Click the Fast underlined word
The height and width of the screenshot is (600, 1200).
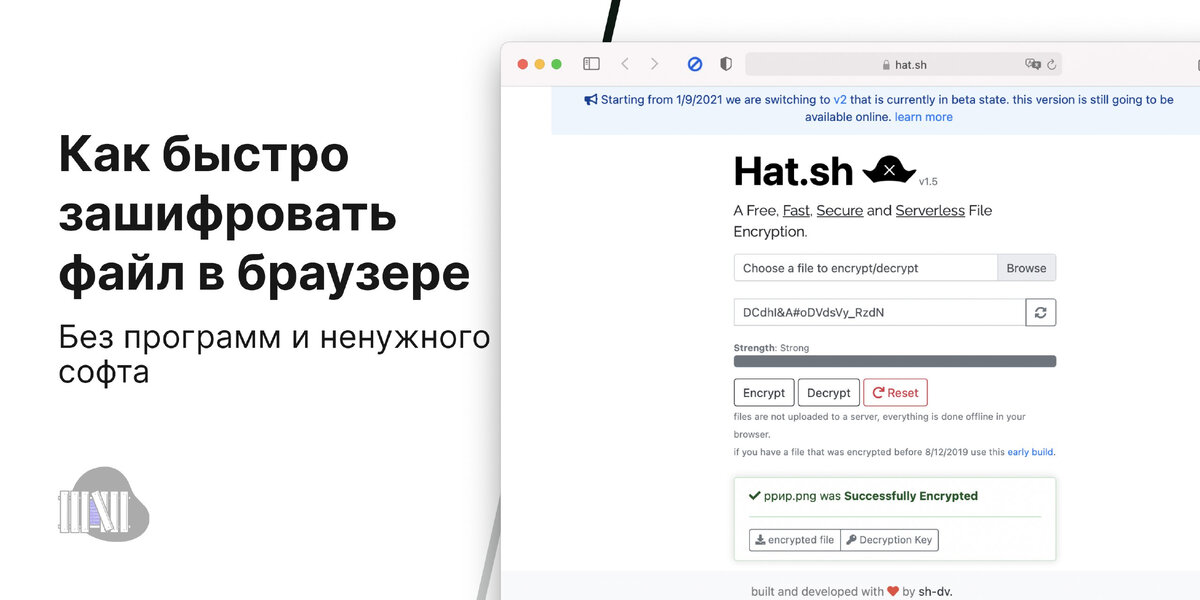pyautogui.click(x=796, y=211)
